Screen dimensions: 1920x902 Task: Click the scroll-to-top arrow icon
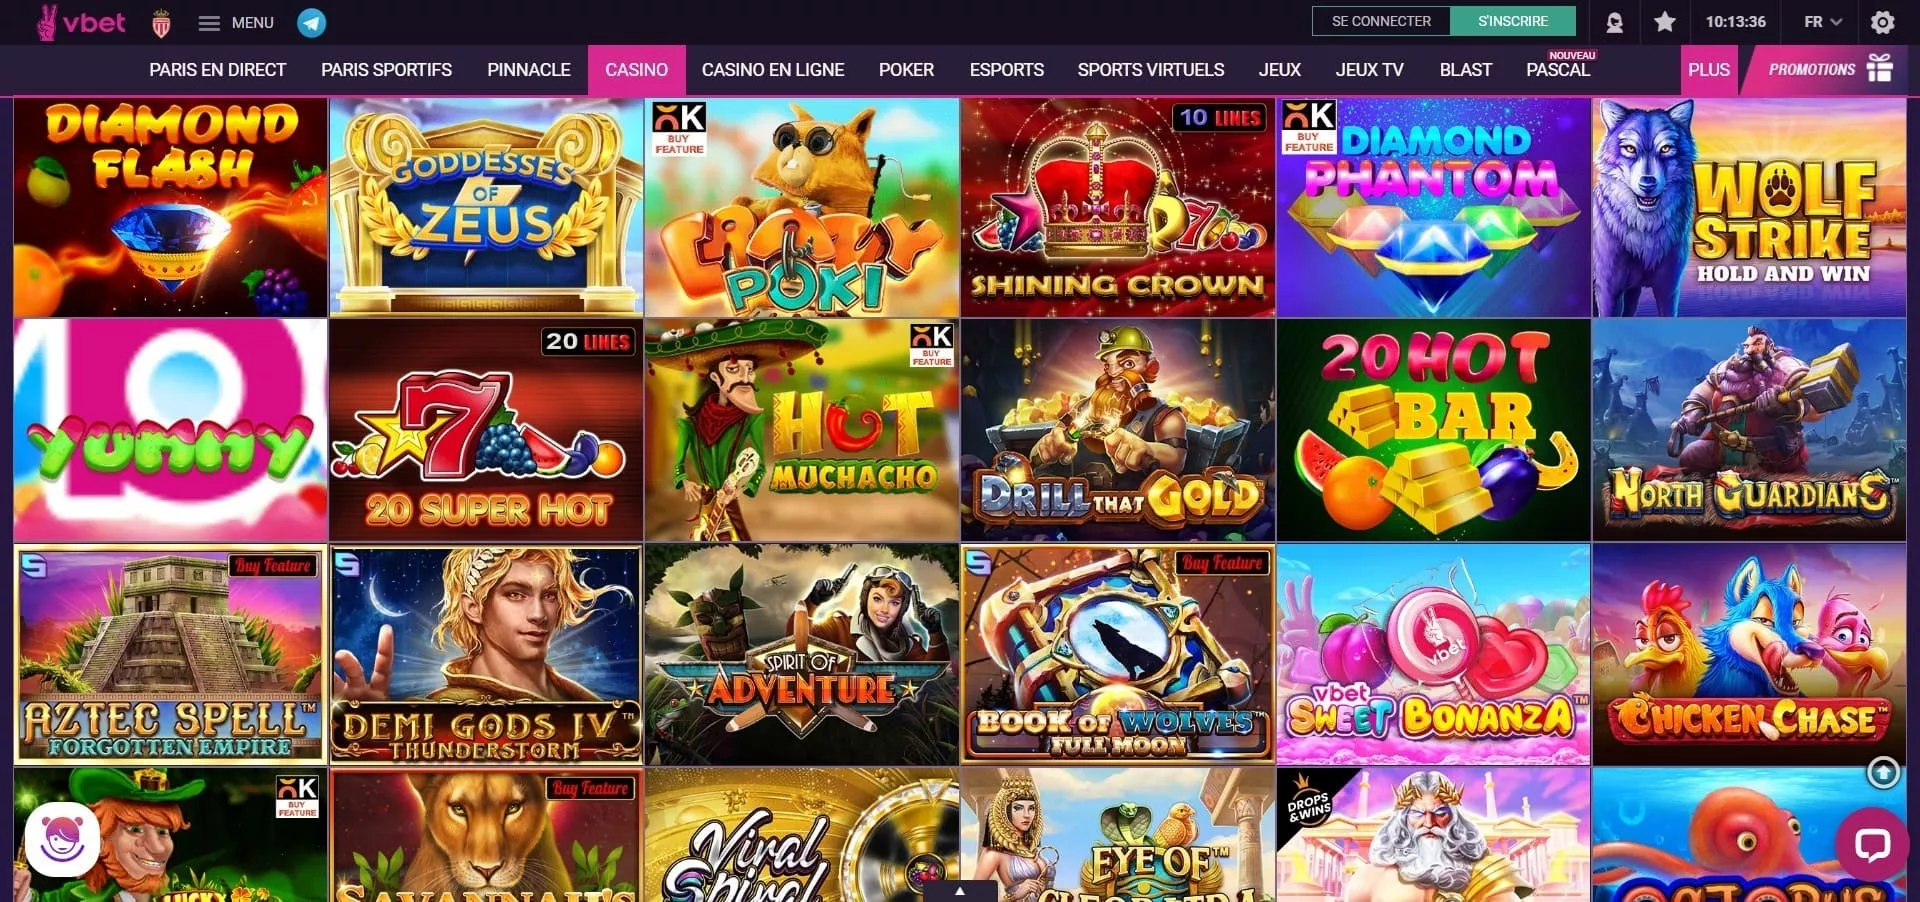[1884, 772]
